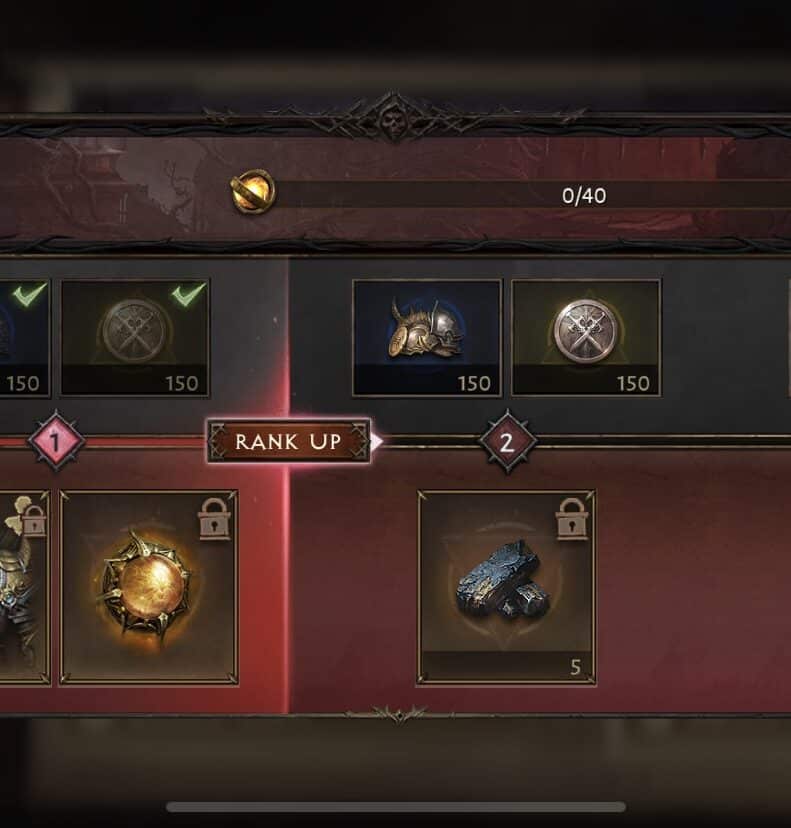Select the rank 2 diamond marker
The image size is (791, 828).
(507, 442)
